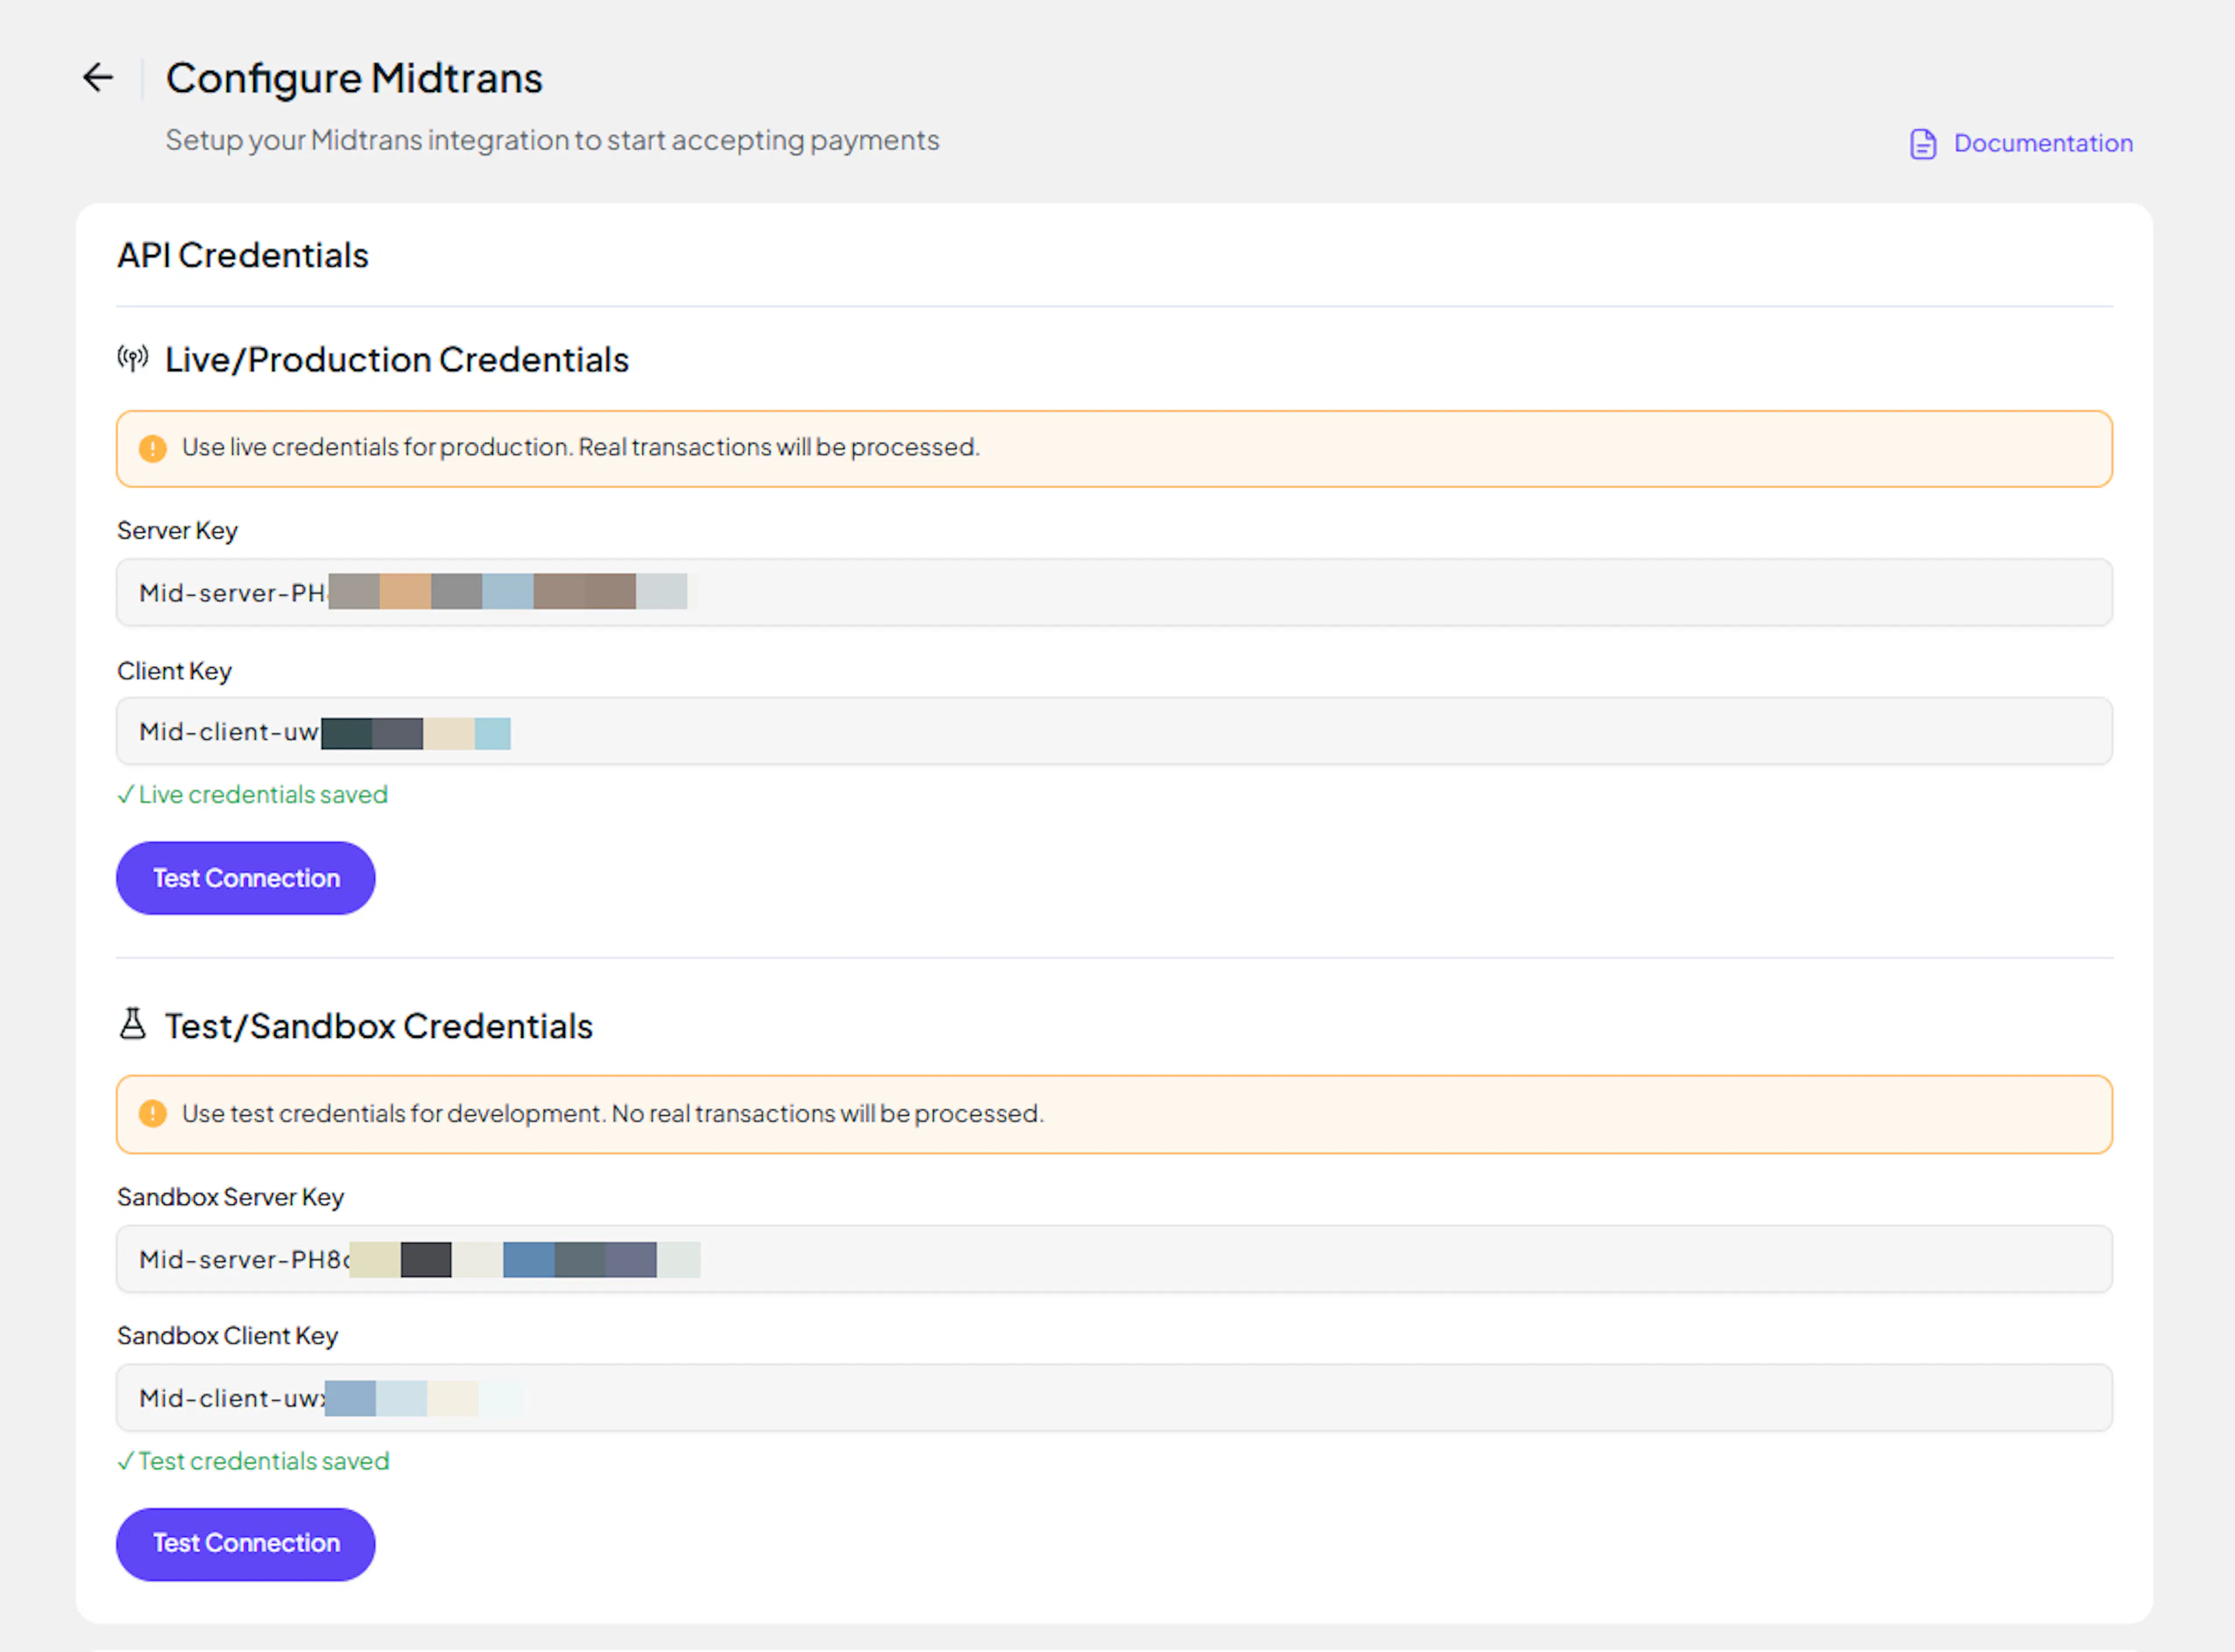Click the 'Setup your Midtrans integration' subtitle
The height and width of the screenshot is (1652, 2235).
[x=552, y=140]
